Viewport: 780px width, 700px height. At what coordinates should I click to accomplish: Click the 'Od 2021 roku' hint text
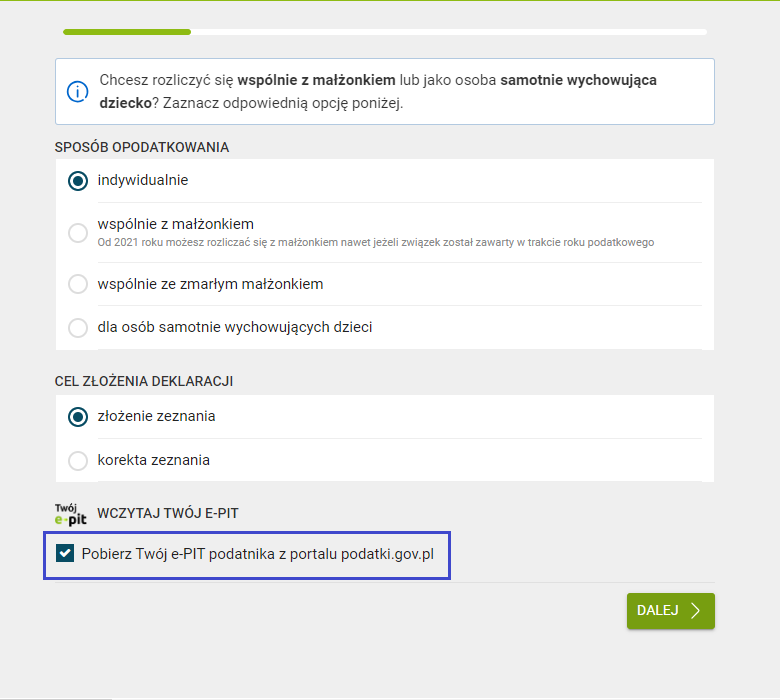pos(376,243)
